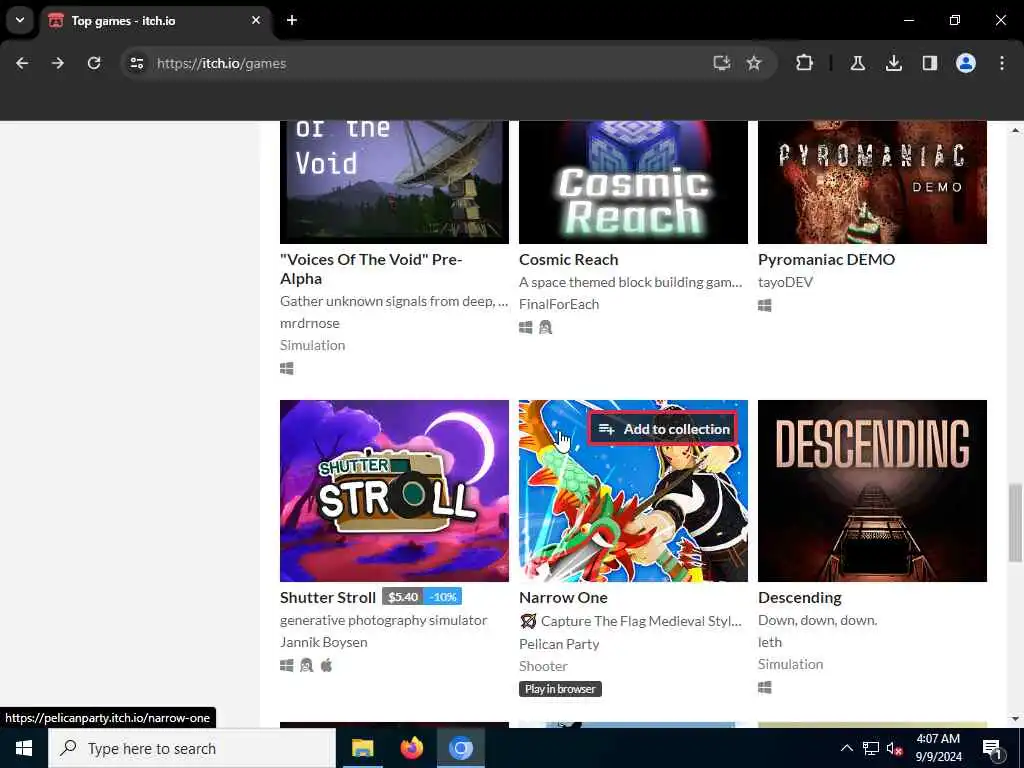Viewport: 1024px width, 768px height.
Task: Go forward to the next page
Action: tap(58, 63)
